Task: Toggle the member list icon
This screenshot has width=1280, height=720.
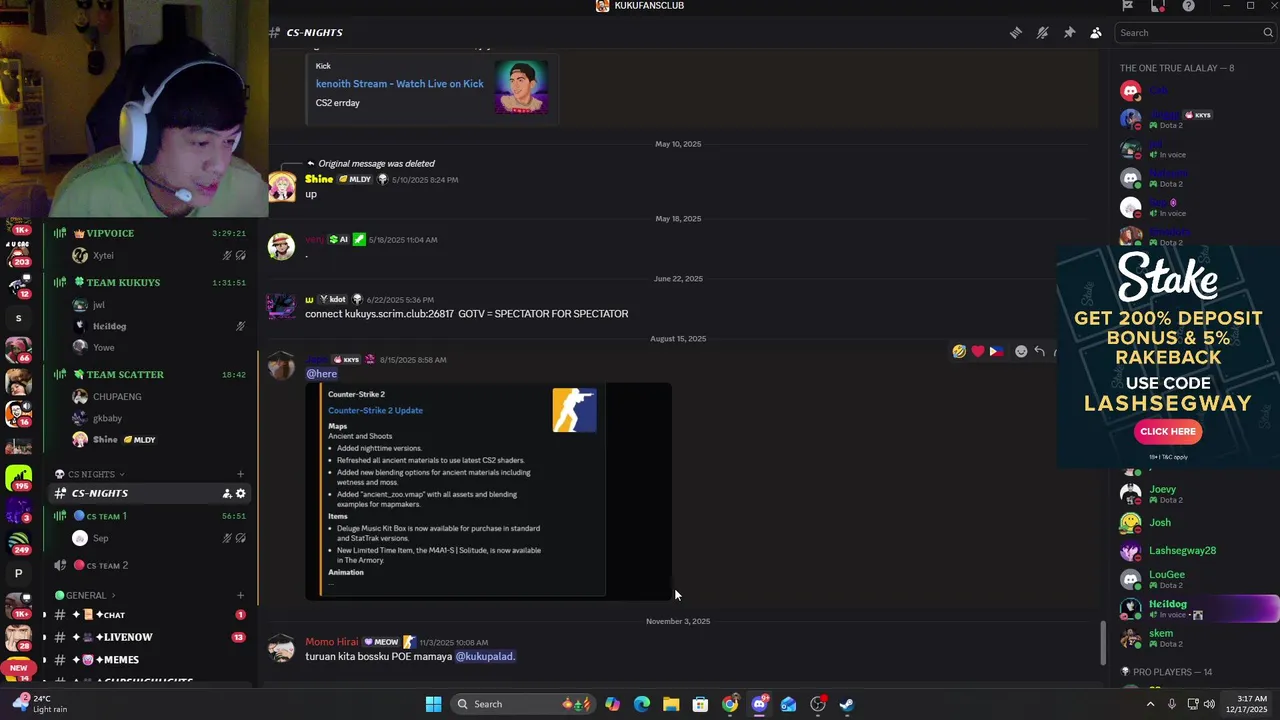Action: [1096, 33]
